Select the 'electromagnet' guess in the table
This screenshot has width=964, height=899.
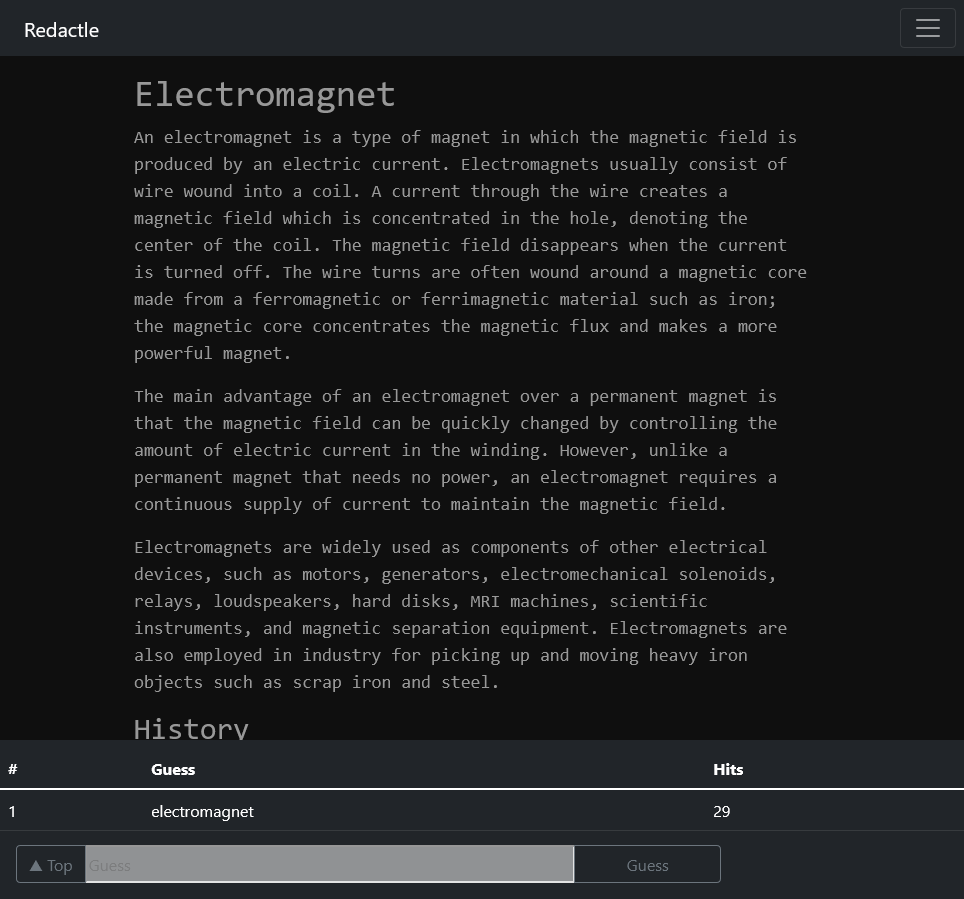point(202,811)
